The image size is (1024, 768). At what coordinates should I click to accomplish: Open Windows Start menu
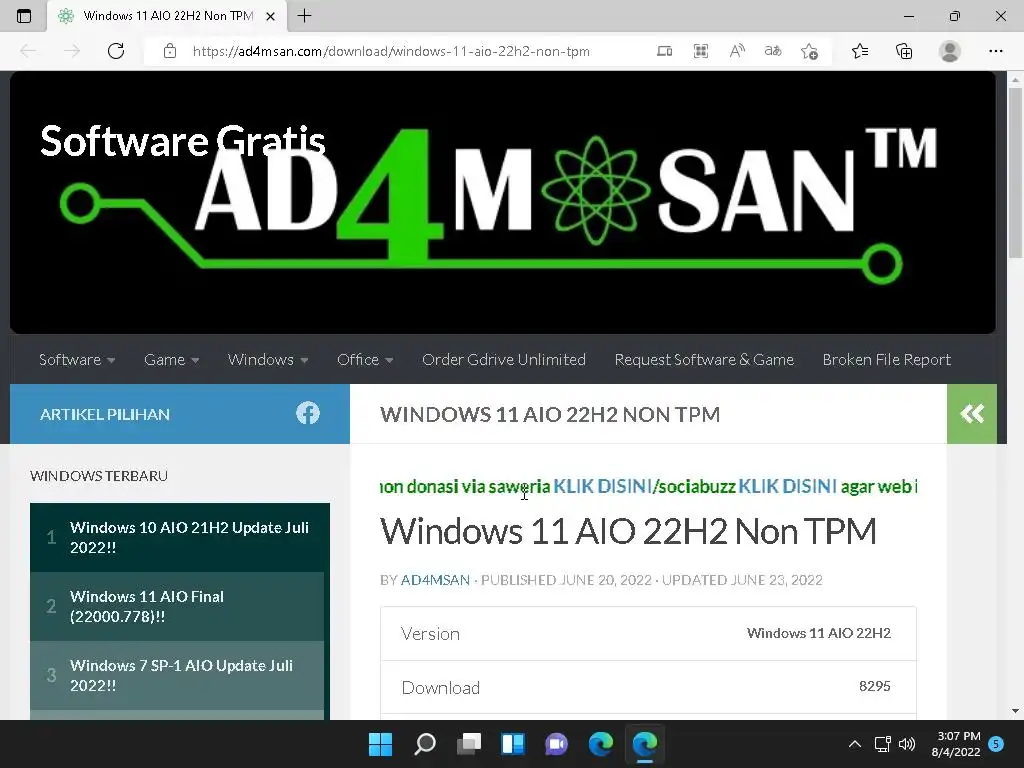coord(380,744)
